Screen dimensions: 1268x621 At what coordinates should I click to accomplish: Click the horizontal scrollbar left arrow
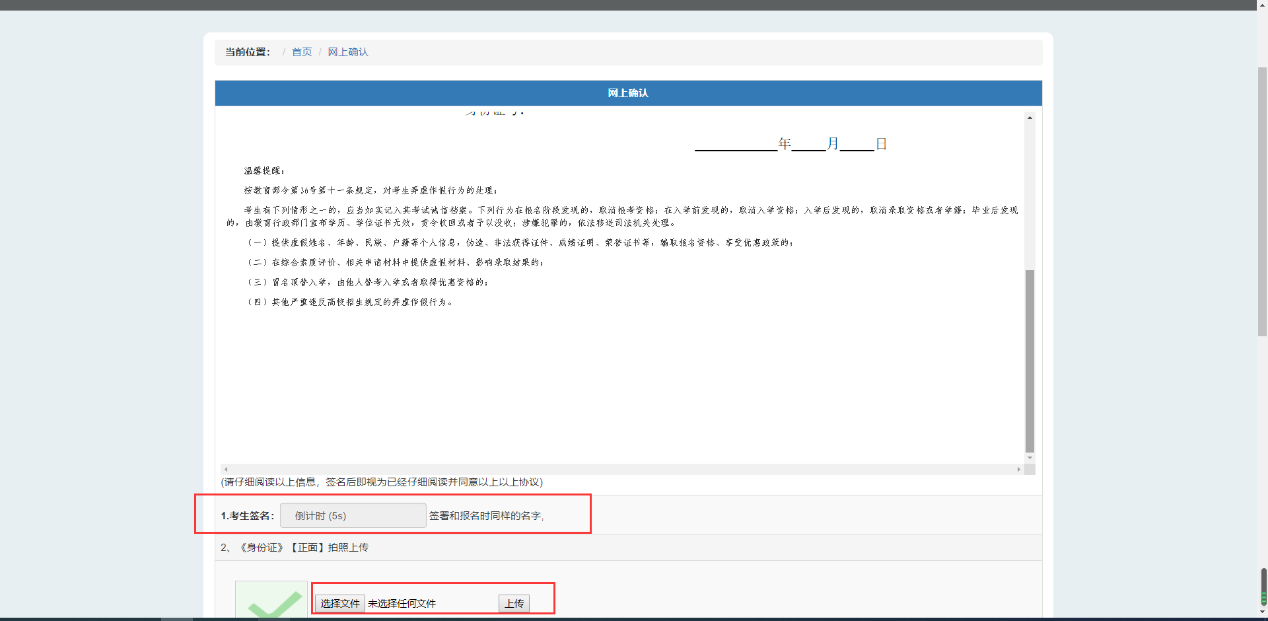pyautogui.click(x=226, y=469)
